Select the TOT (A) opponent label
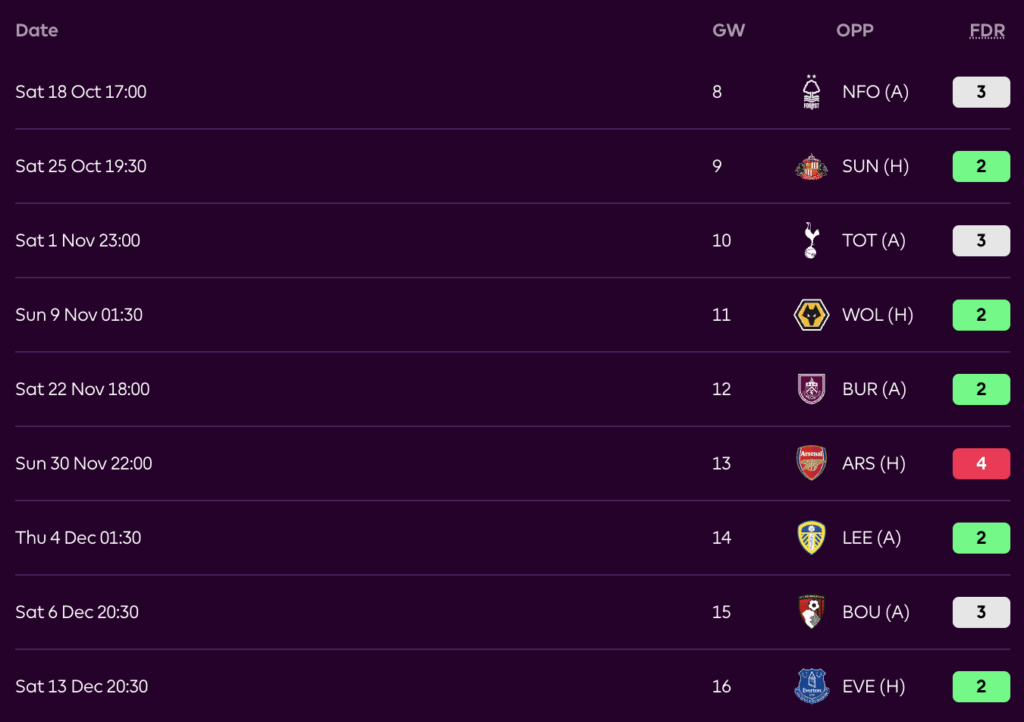1024x722 pixels. pyautogui.click(x=874, y=240)
